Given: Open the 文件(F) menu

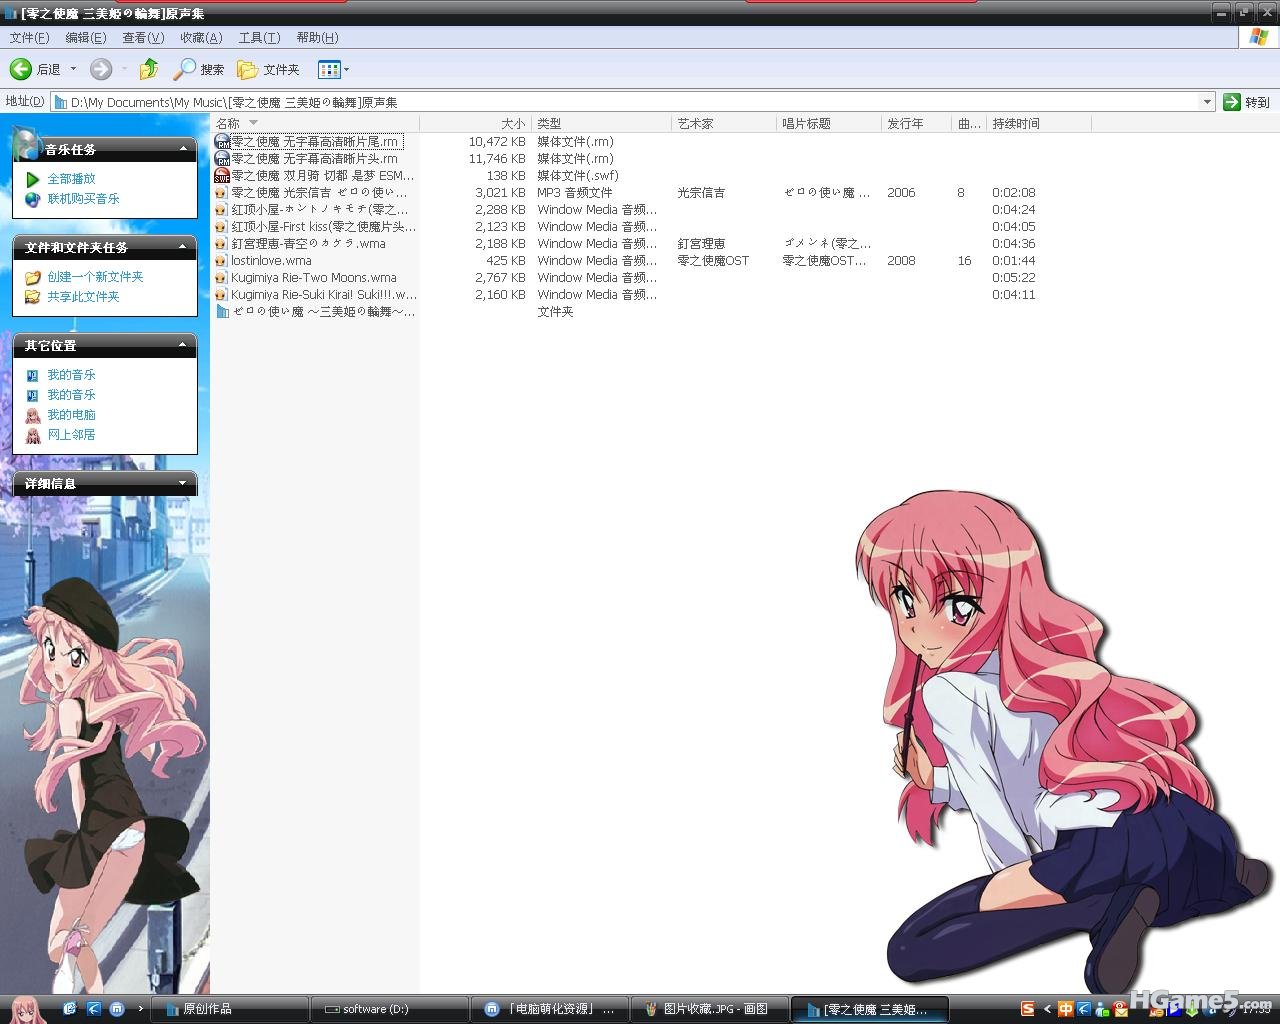Looking at the screenshot, I should pyautogui.click(x=29, y=38).
